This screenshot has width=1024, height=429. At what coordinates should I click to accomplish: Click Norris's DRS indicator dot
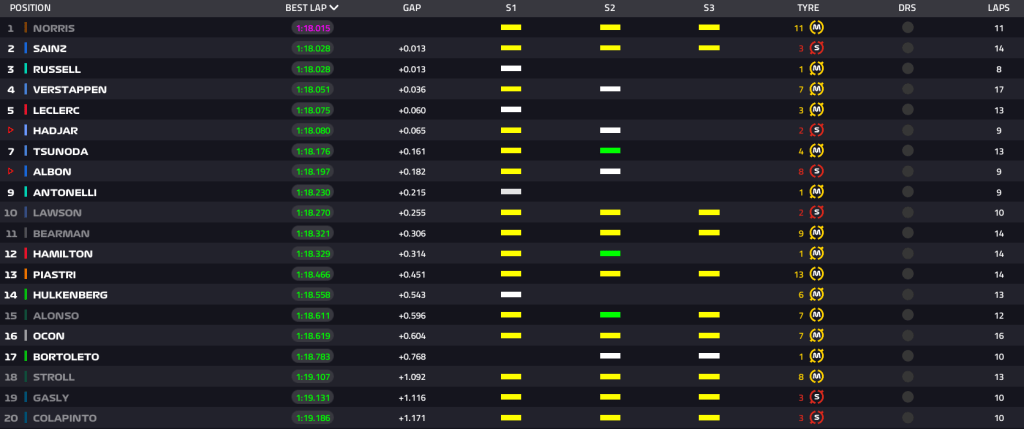tap(908, 27)
